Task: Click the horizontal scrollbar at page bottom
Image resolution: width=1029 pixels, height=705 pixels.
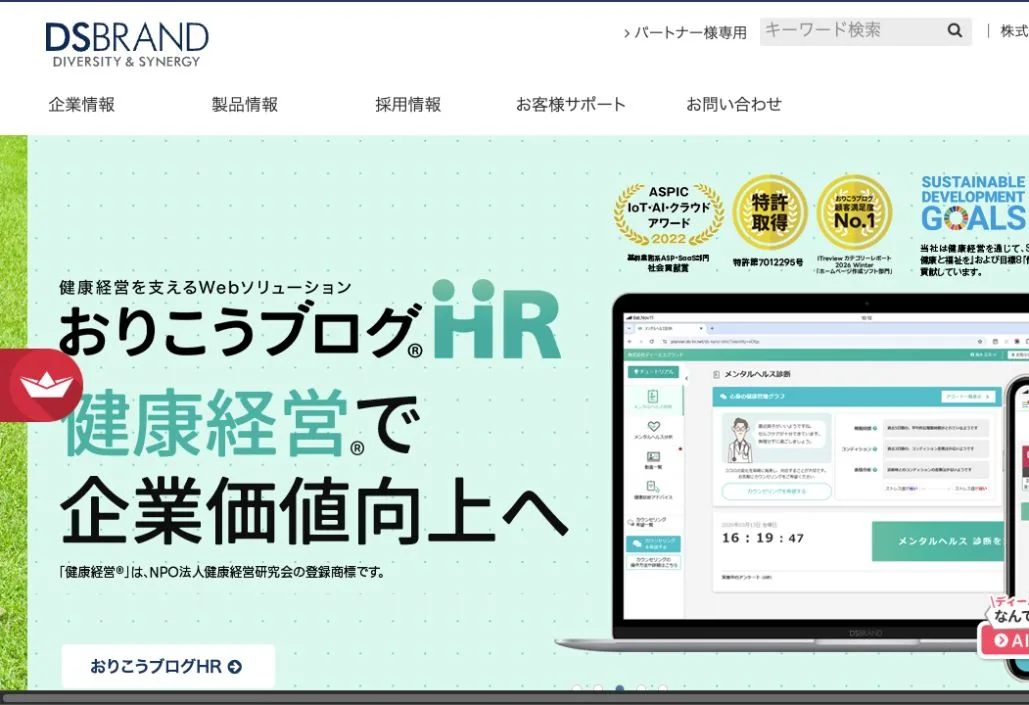Action: pyautogui.click(x=514, y=698)
